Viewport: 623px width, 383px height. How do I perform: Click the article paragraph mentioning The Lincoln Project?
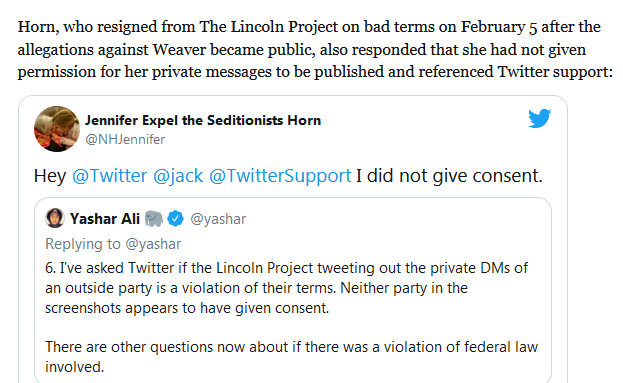(x=315, y=49)
